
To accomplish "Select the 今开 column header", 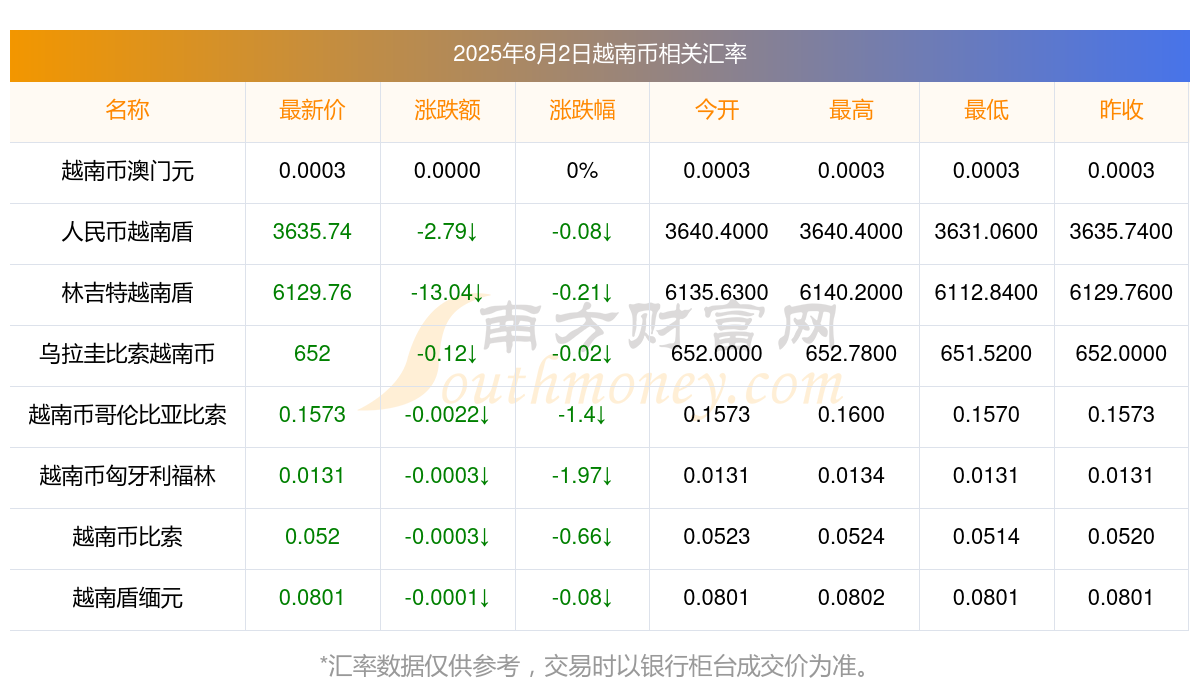I will (x=717, y=110).
